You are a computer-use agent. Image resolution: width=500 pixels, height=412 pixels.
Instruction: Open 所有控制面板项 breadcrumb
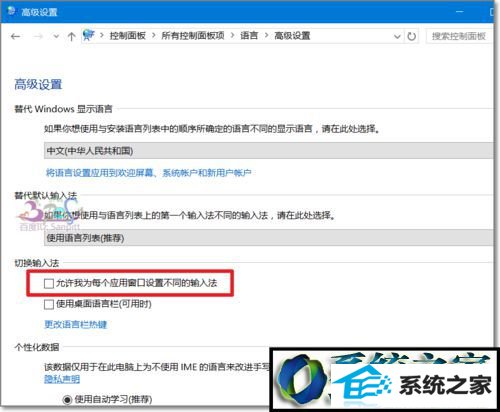pyautogui.click(x=193, y=36)
